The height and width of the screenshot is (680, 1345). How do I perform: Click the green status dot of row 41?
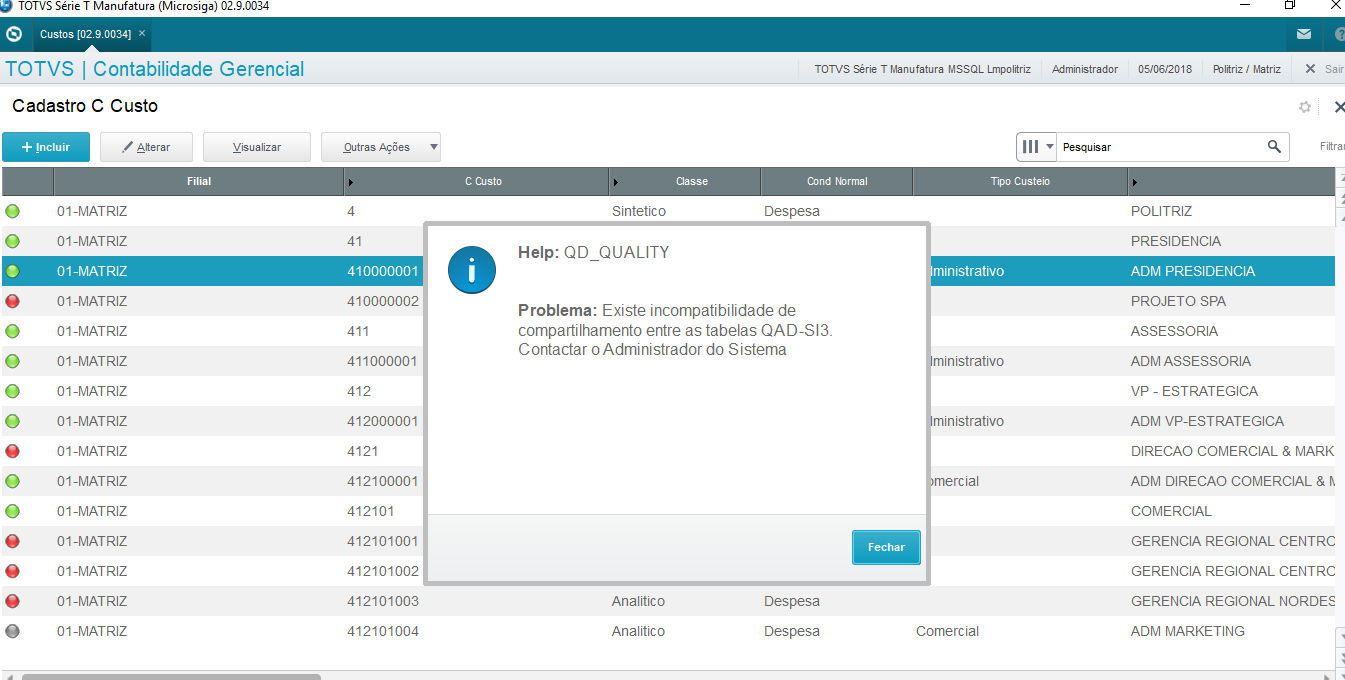point(12,241)
